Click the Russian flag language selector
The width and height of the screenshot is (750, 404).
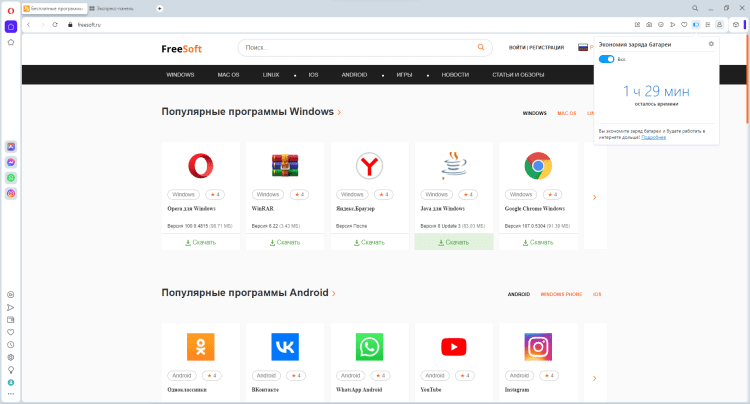click(x=583, y=47)
